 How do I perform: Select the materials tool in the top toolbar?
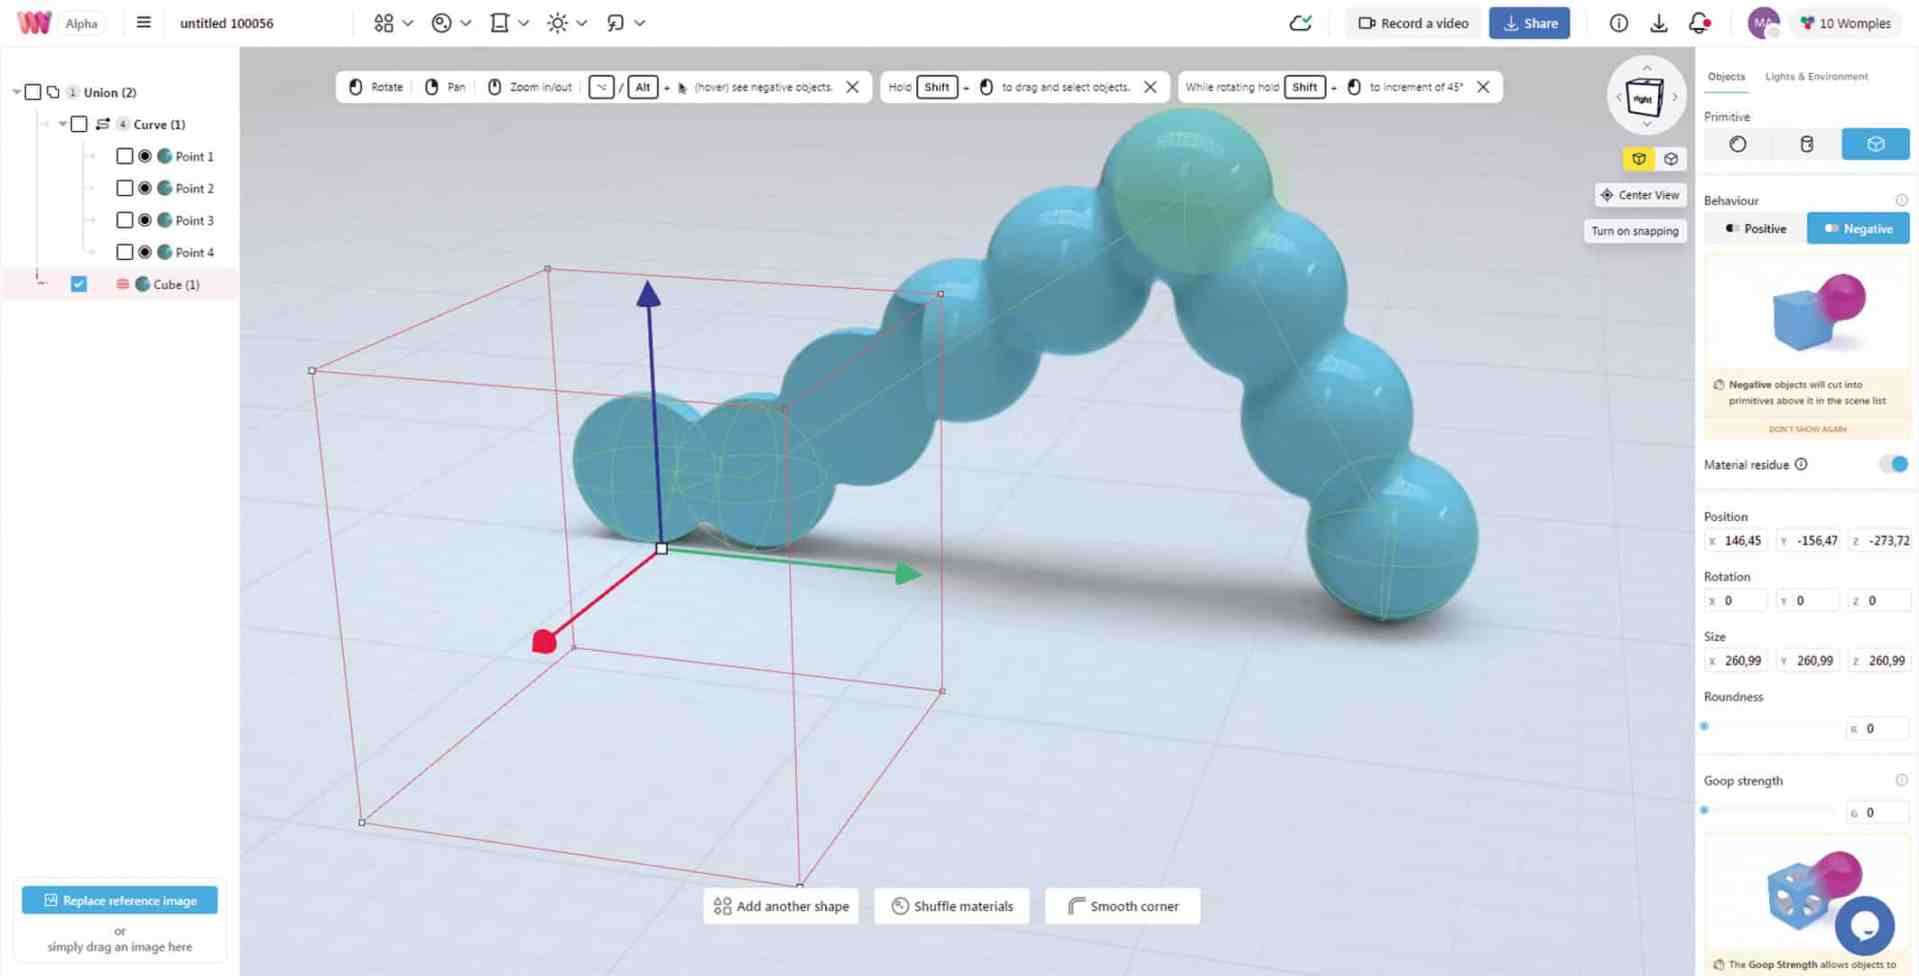(442, 22)
